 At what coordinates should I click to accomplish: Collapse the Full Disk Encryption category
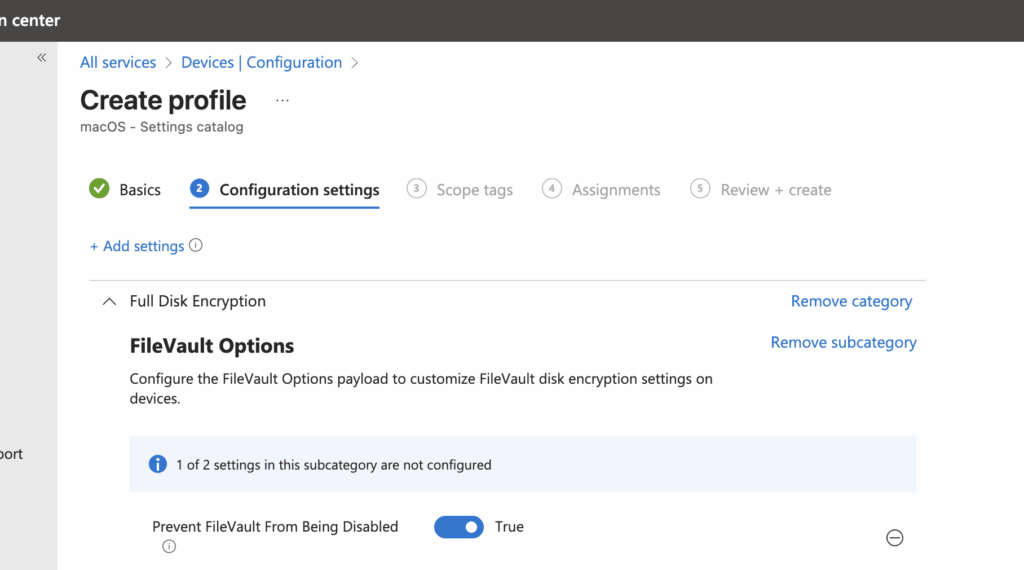[x=110, y=301]
